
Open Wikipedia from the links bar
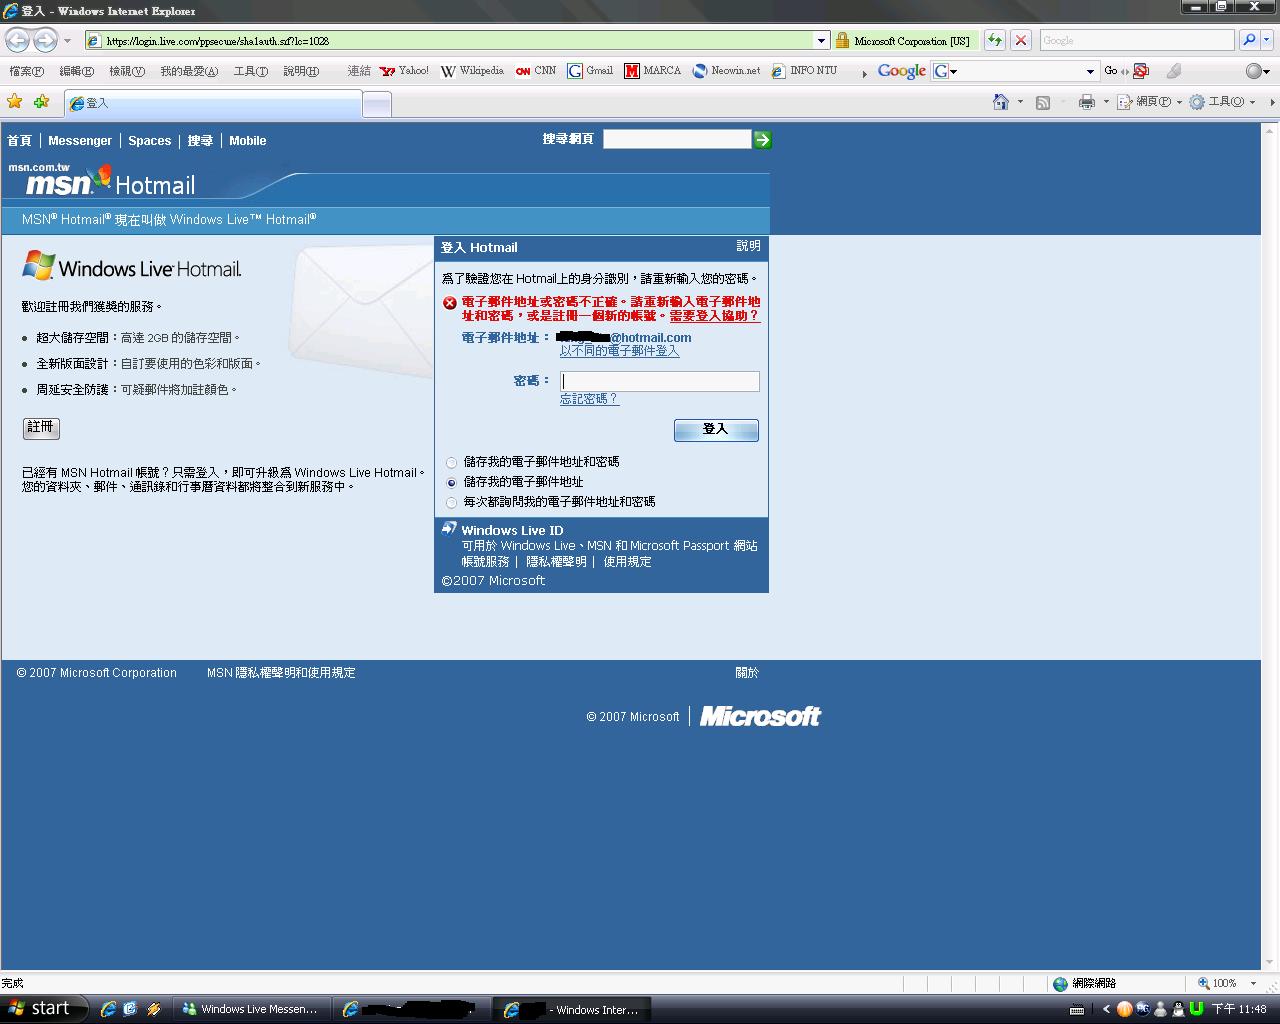coord(472,71)
